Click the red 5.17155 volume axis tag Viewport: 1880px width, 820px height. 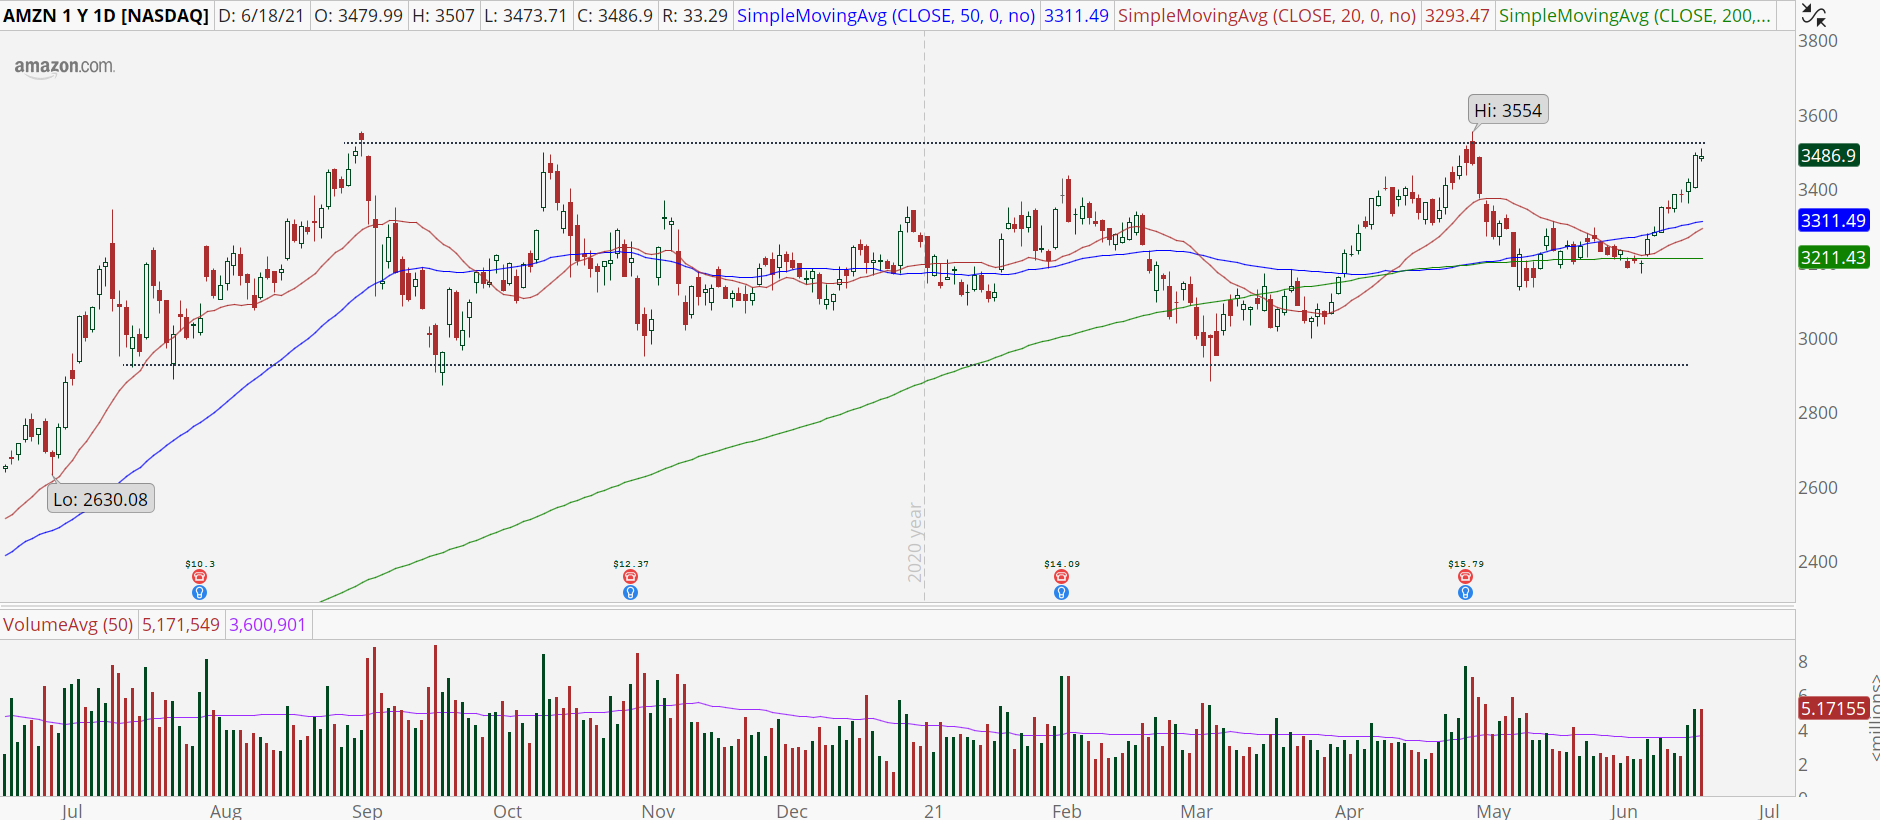point(1833,708)
